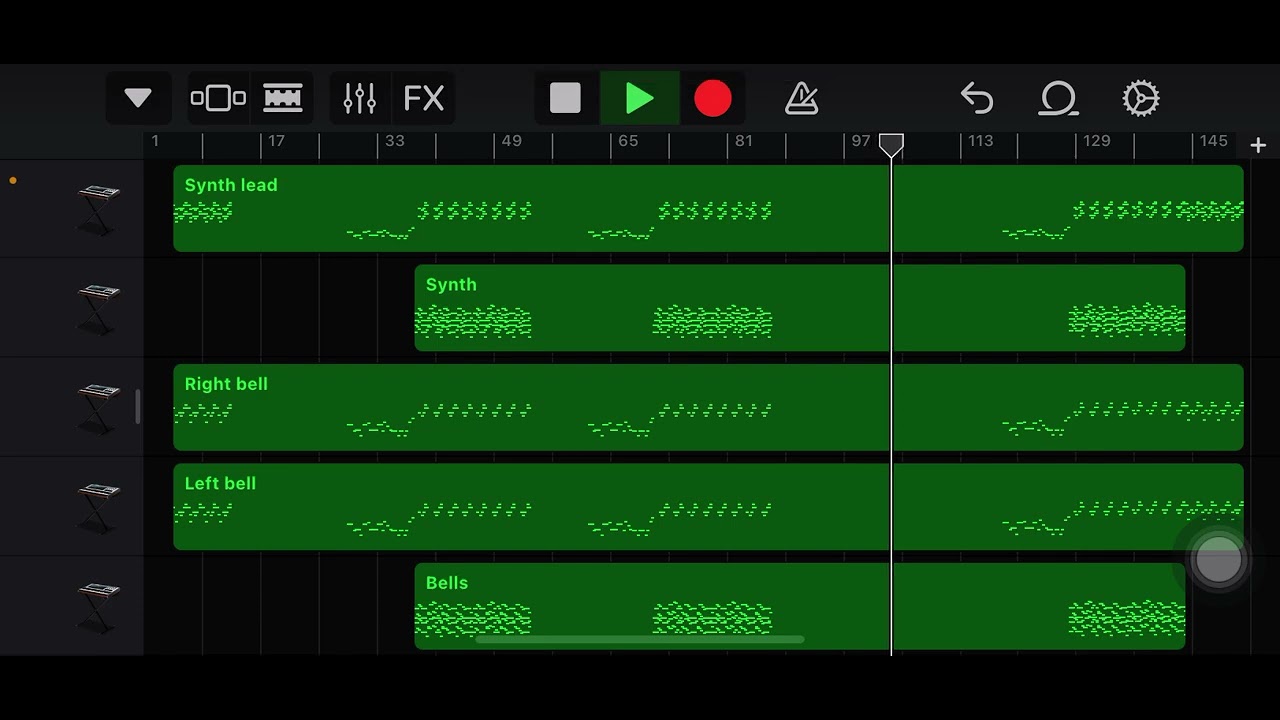Click the horizontal scrollbar under the Bells track
Image resolution: width=1280 pixels, height=720 pixels.
(640, 640)
